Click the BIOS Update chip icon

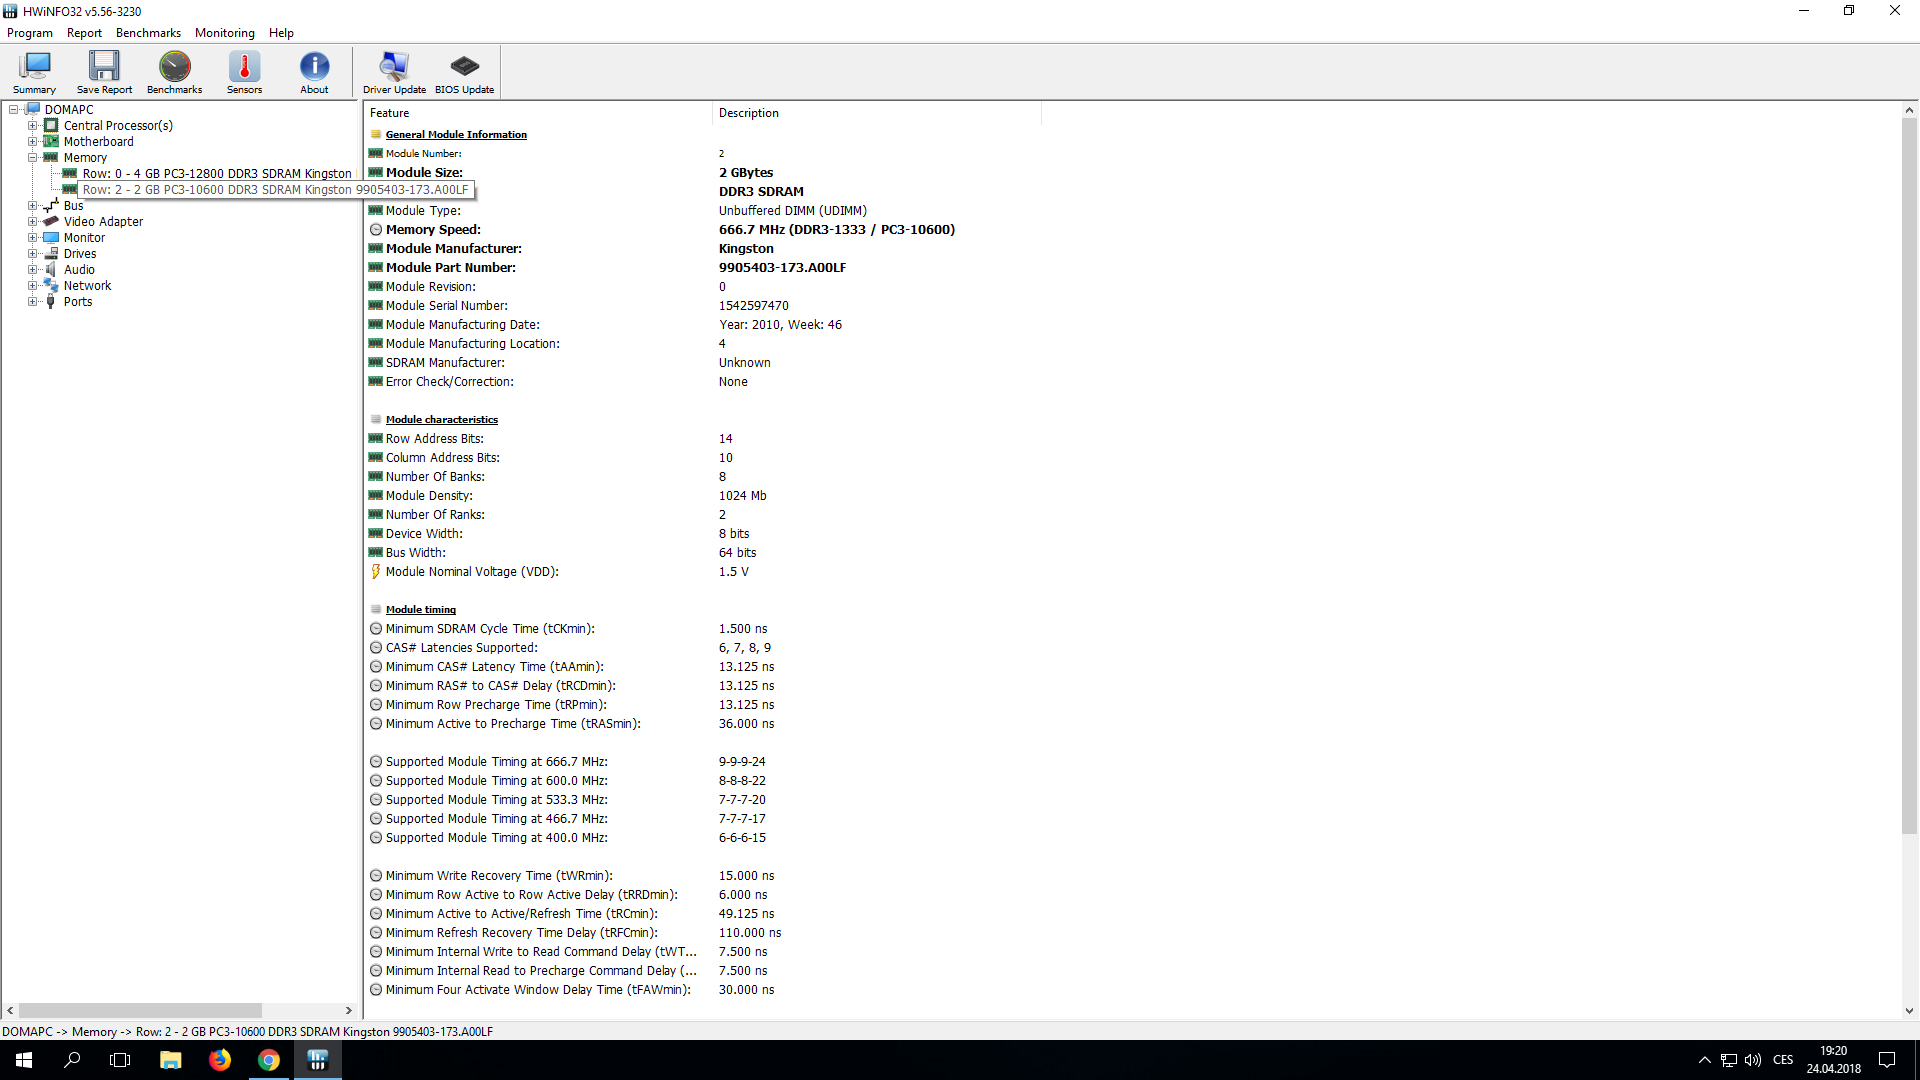[x=464, y=72]
